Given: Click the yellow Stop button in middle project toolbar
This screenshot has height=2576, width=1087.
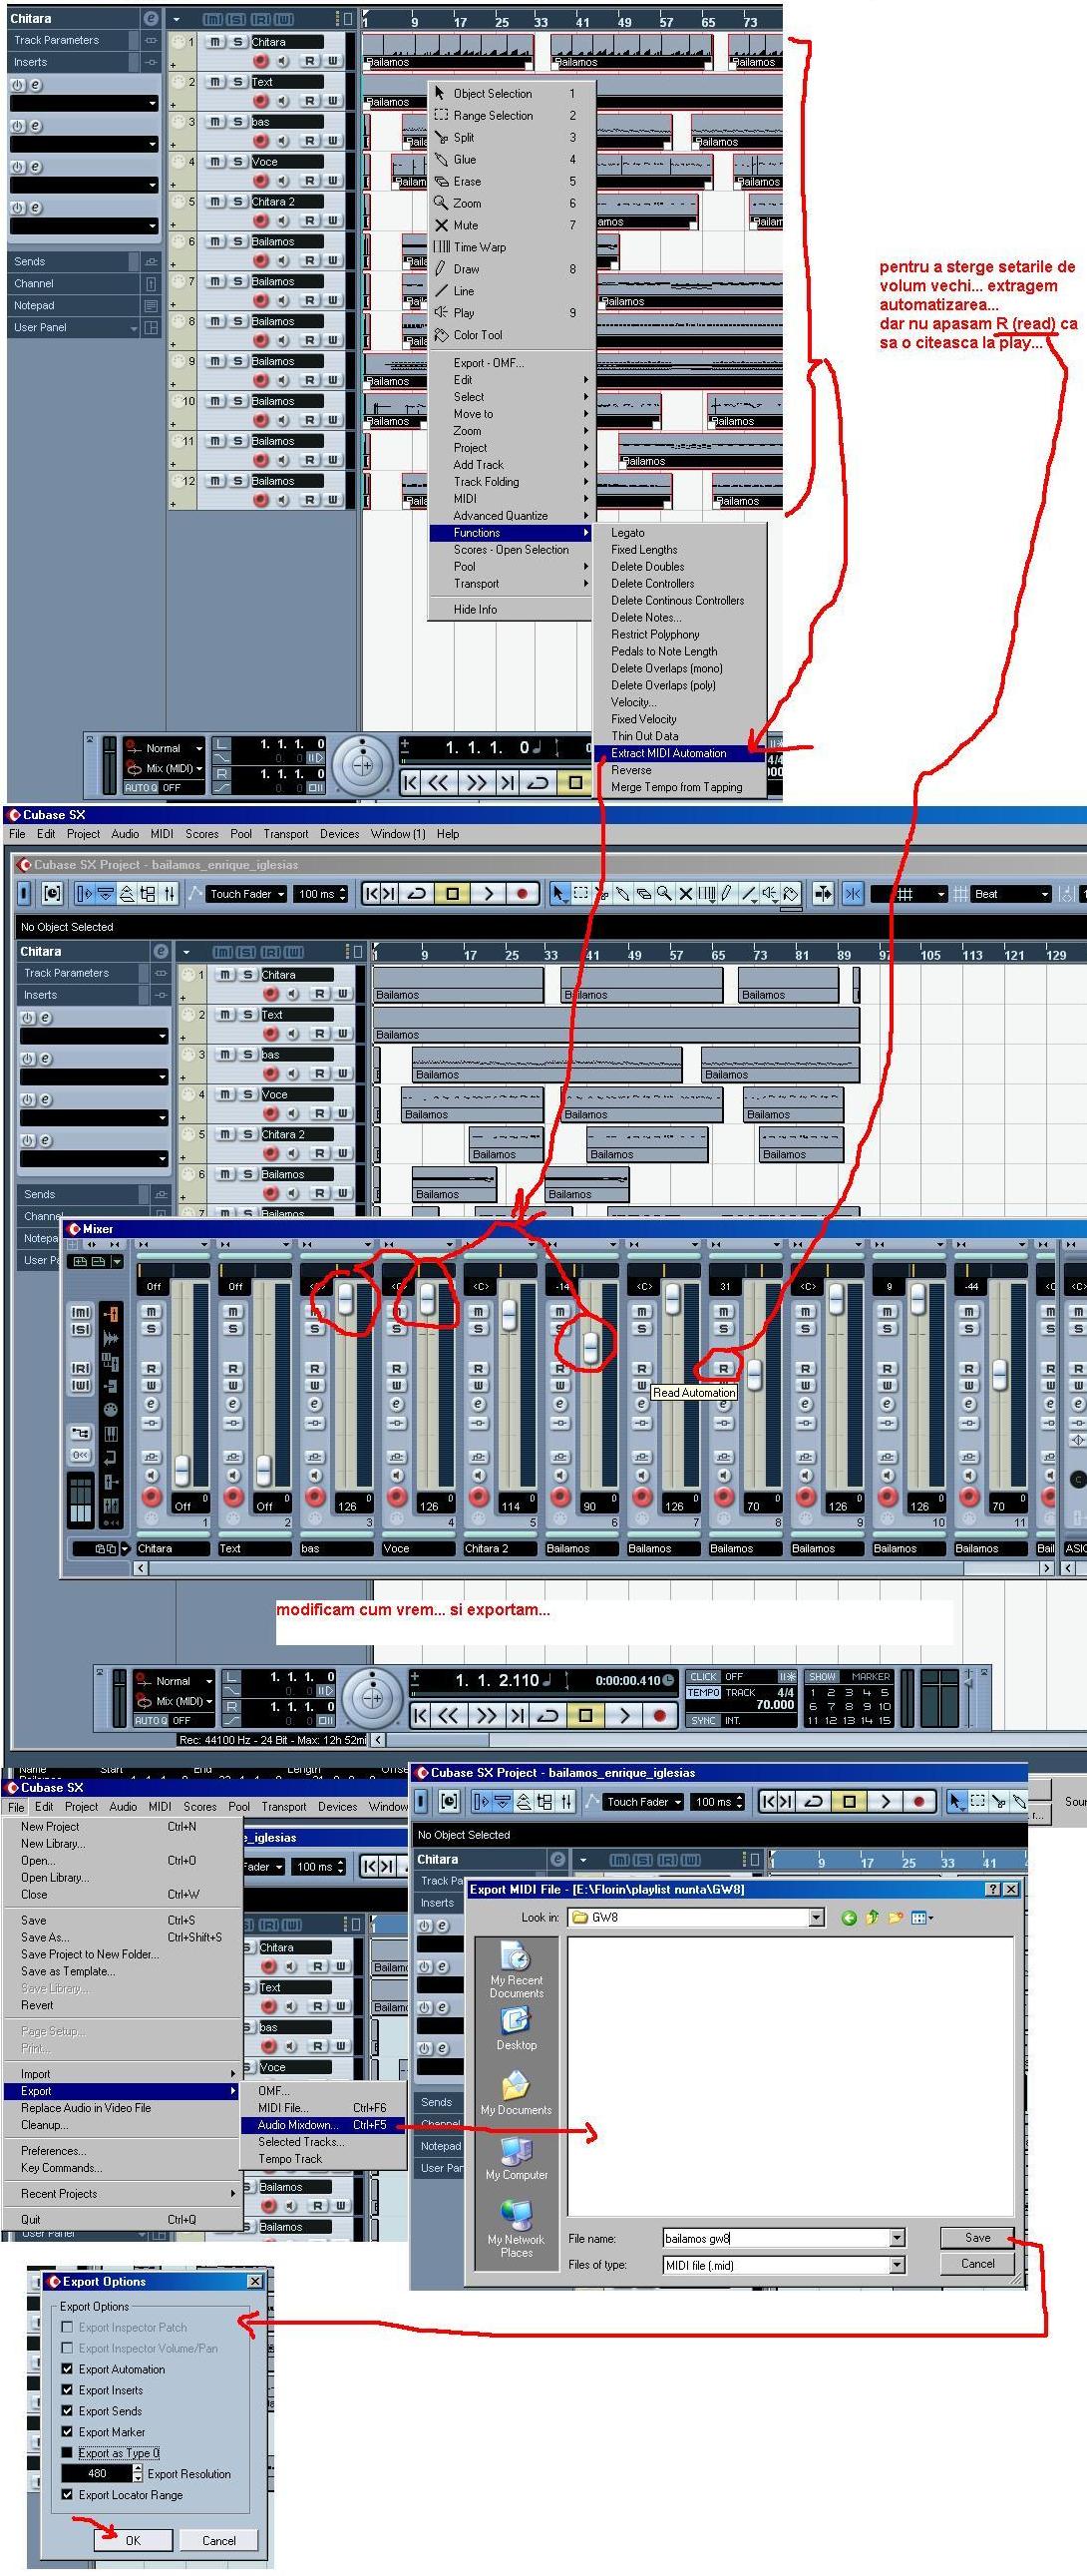Looking at the screenshot, I should [x=452, y=894].
